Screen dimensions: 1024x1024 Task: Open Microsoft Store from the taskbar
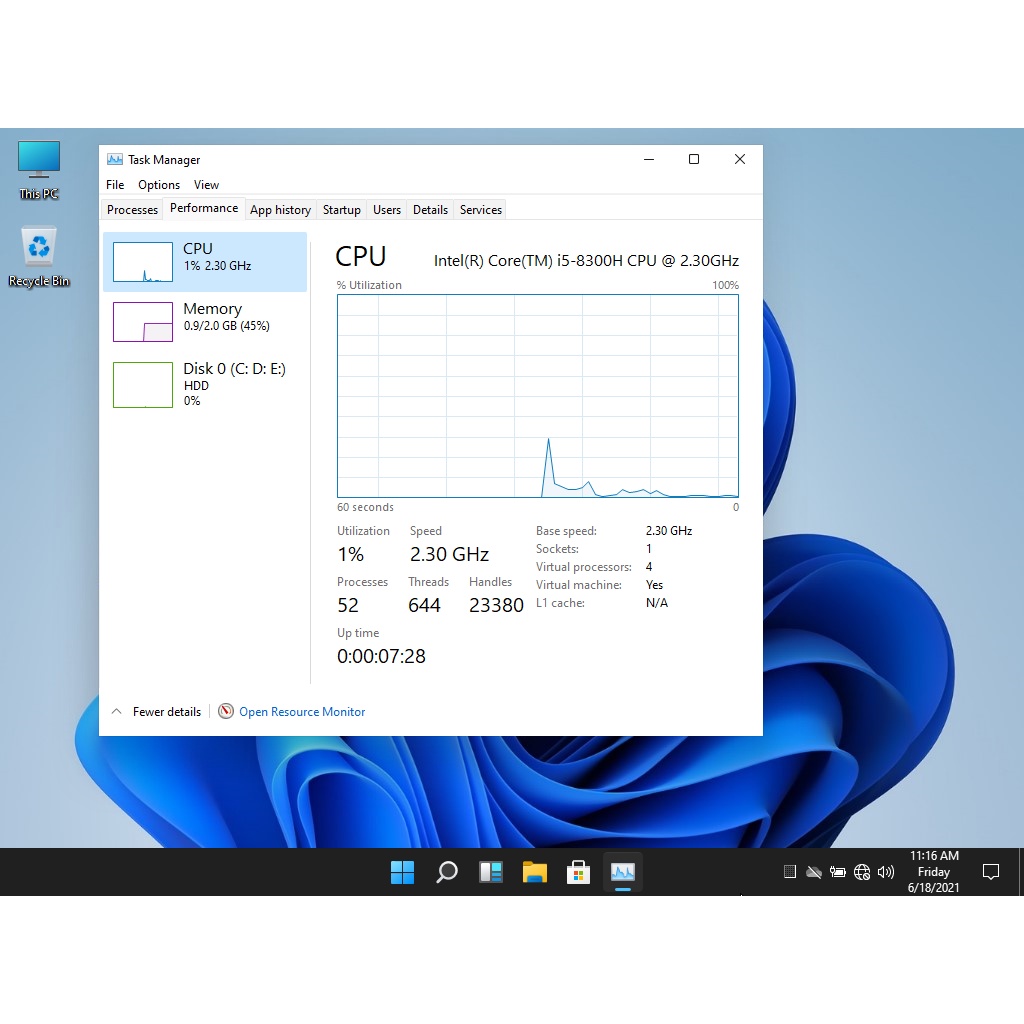(579, 872)
